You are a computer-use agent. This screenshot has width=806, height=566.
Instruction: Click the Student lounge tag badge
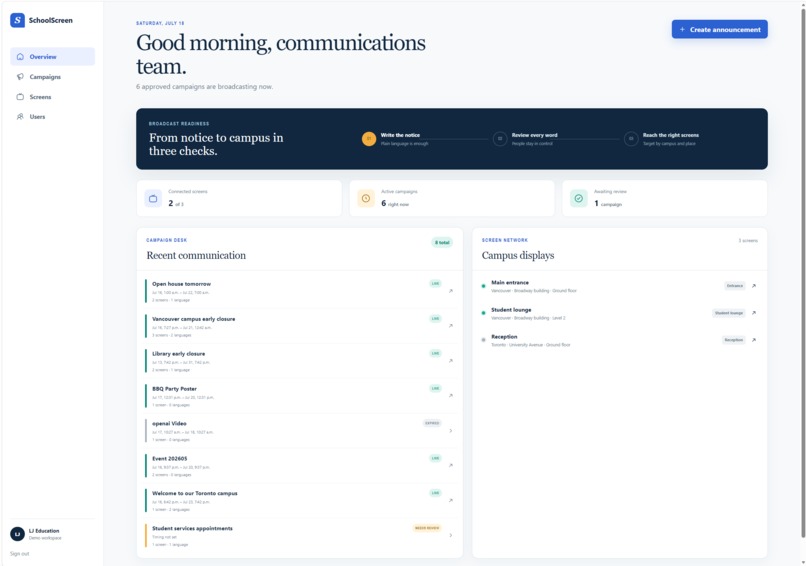pos(729,313)
